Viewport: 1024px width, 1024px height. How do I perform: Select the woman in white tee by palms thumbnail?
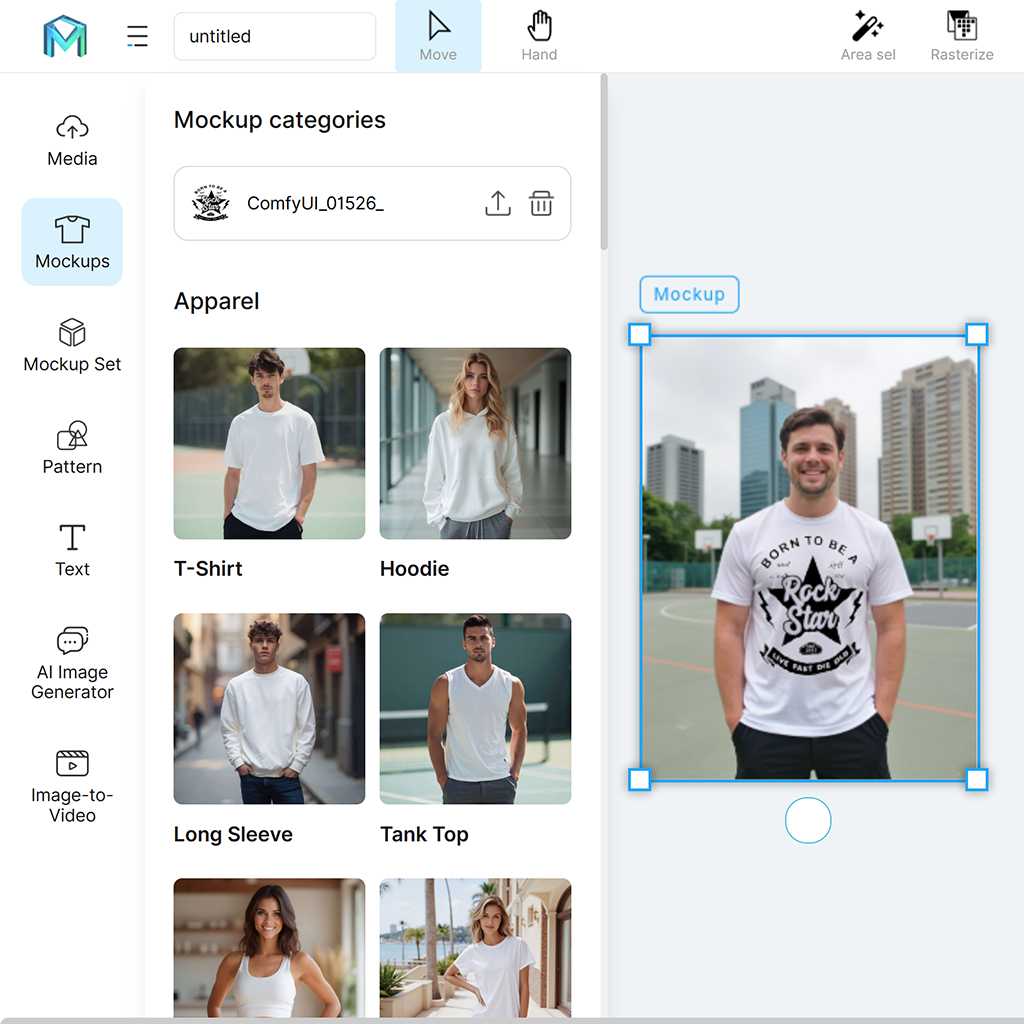[x=475, y=948]
